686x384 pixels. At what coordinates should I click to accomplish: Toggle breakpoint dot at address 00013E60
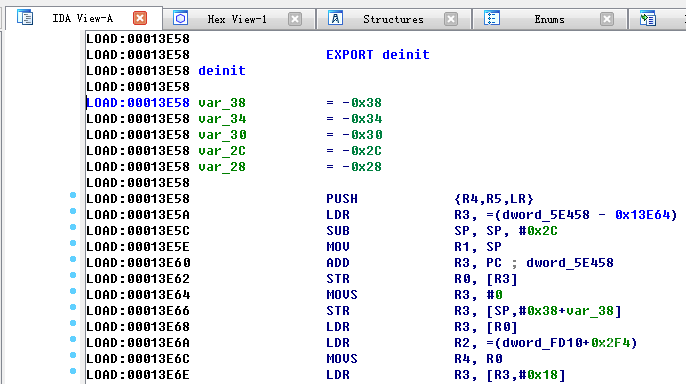coord(73,259)
